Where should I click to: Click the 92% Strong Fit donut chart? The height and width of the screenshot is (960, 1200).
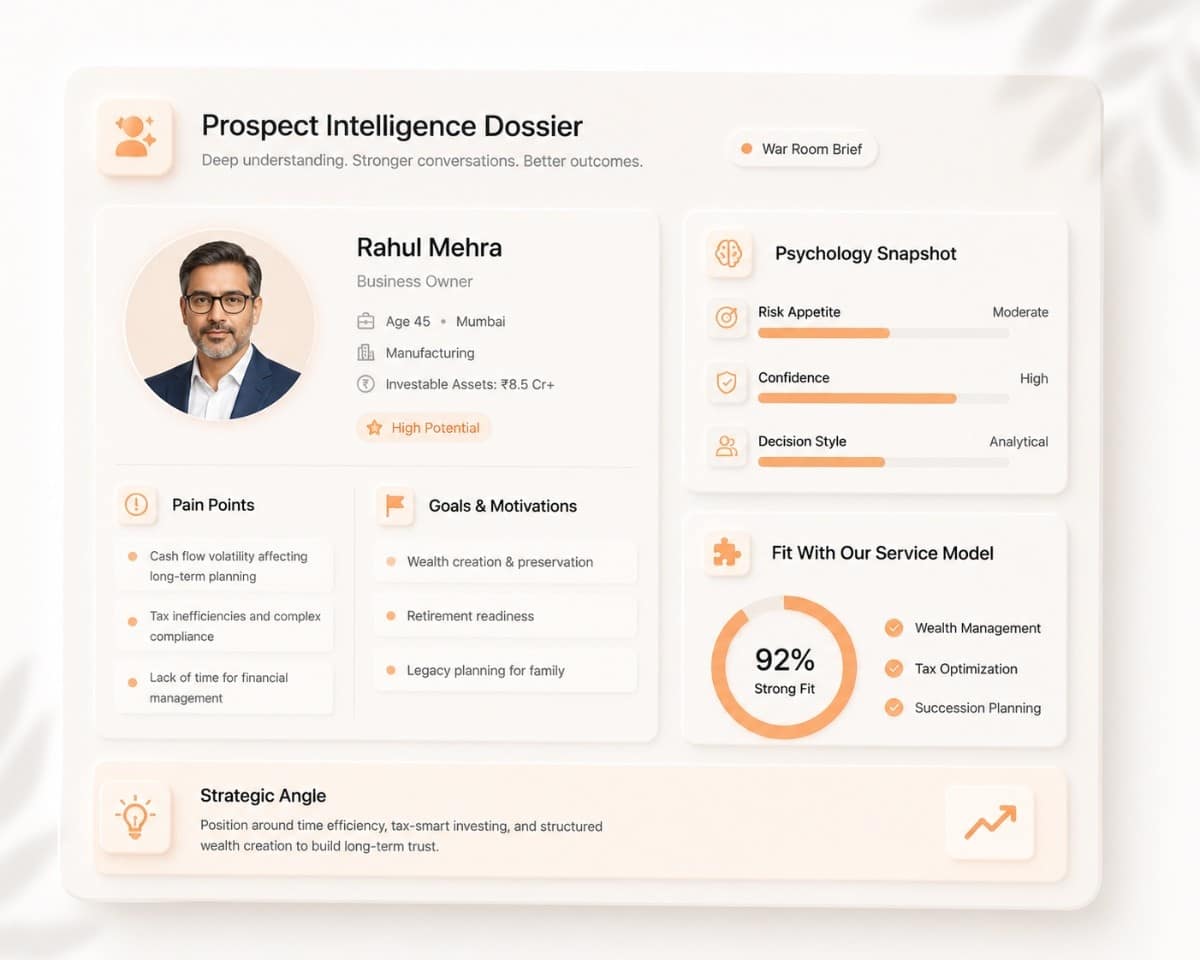tap(784, 667)
